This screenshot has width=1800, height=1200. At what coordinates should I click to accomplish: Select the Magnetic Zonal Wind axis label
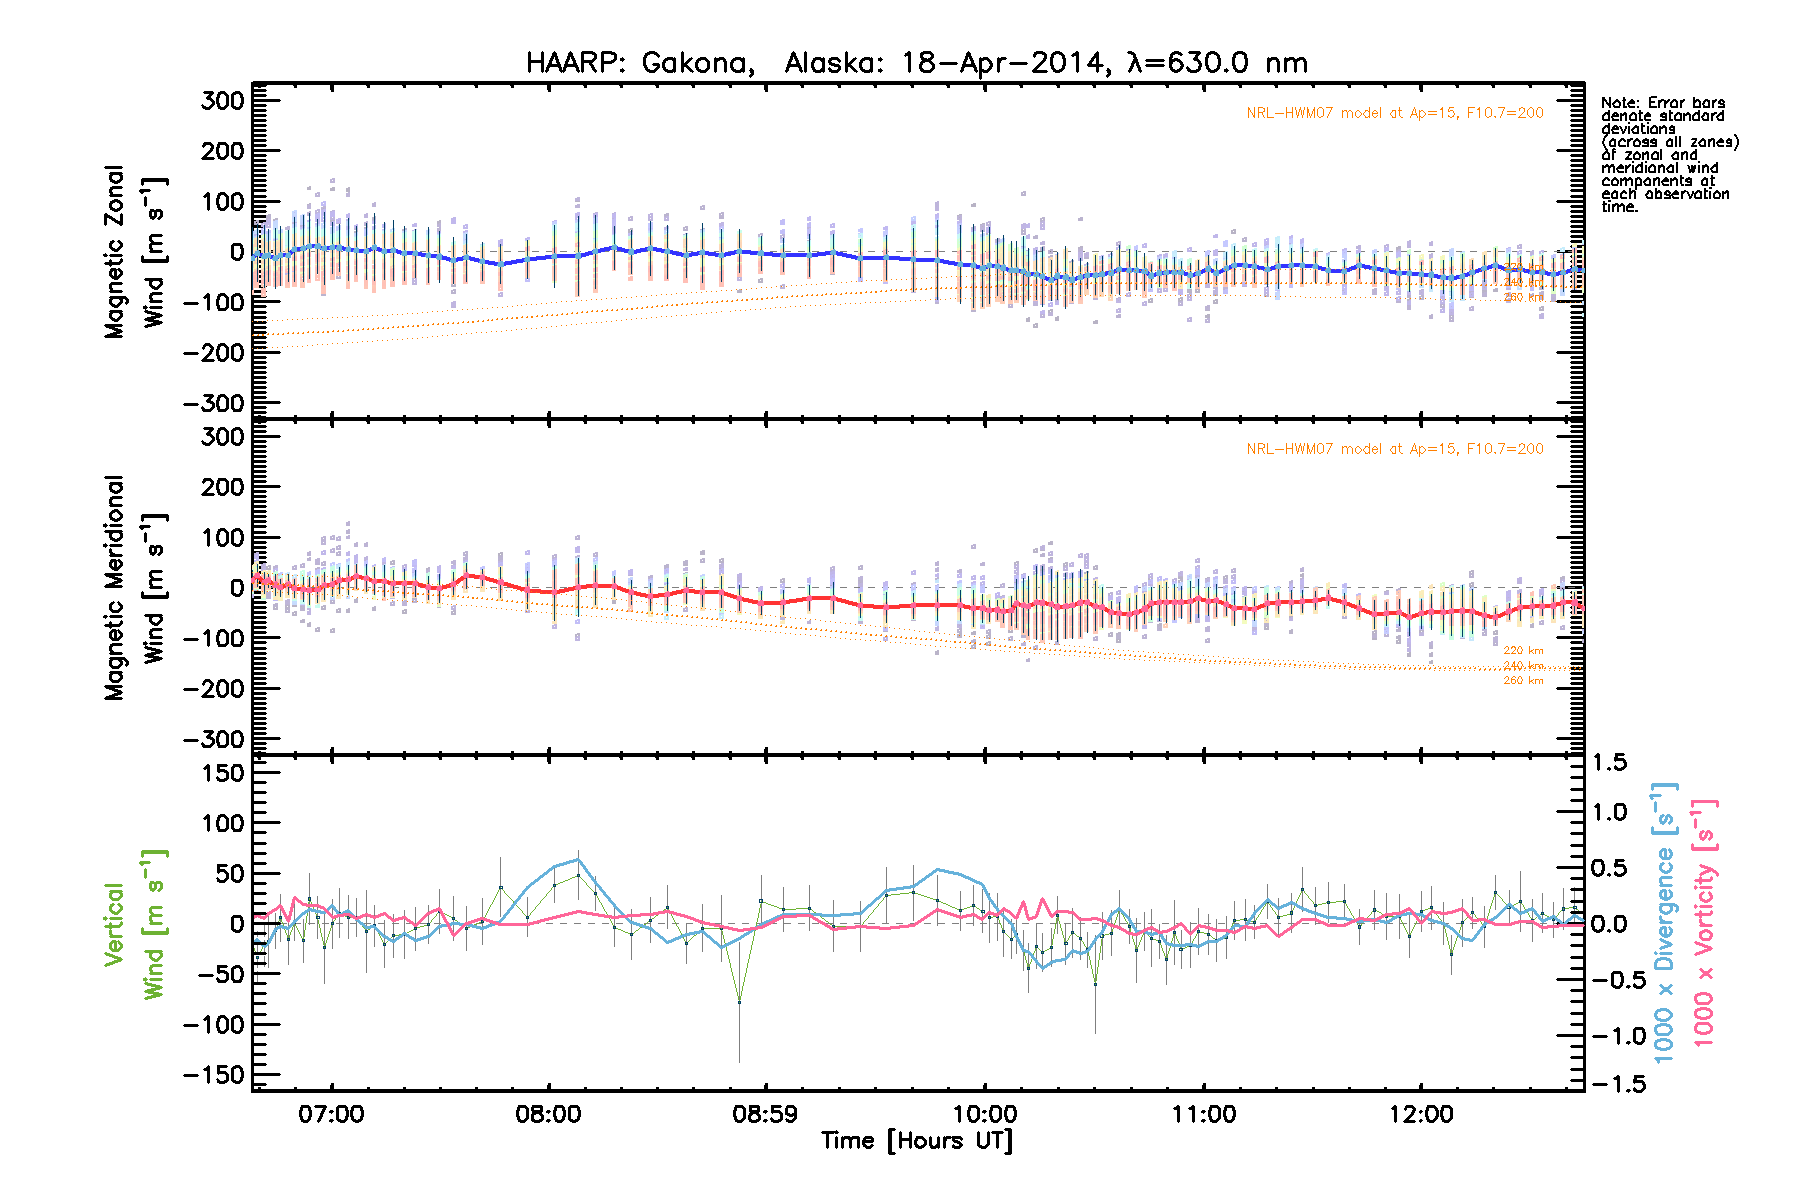[x=134, y=252]
